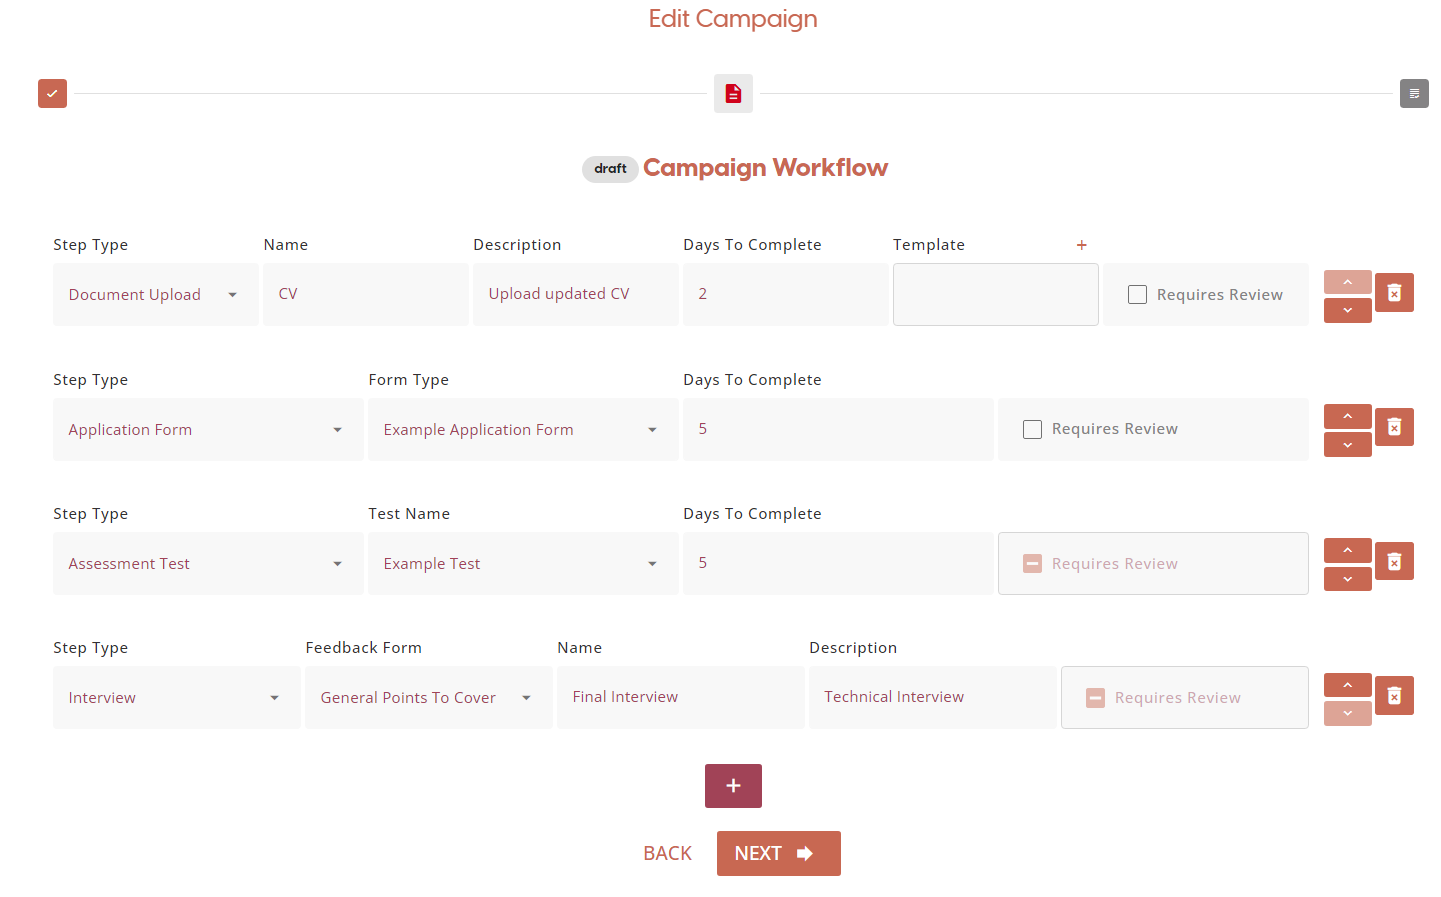The image size is (1441, 897).
Task: Enable Requires Review for CV upload step
Action: pos(1137,295)
